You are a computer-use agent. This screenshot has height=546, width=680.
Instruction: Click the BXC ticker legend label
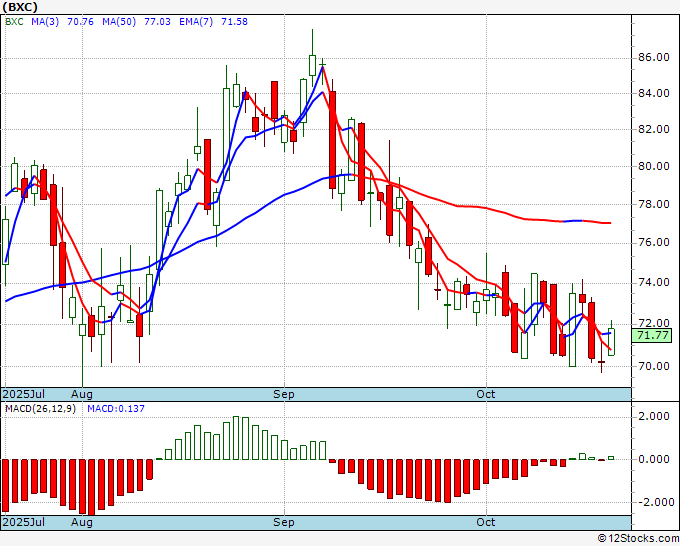tap(14, 22)
